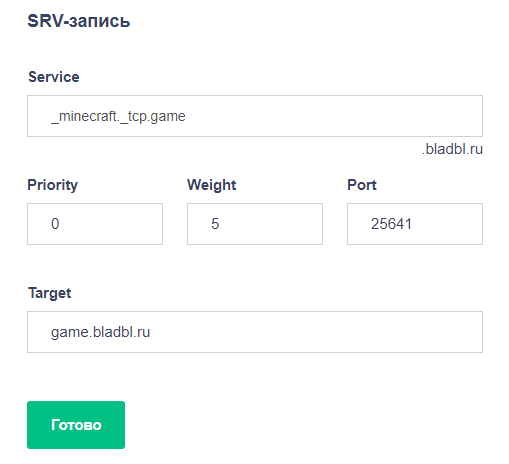Click the Service field label

point(54,77)
